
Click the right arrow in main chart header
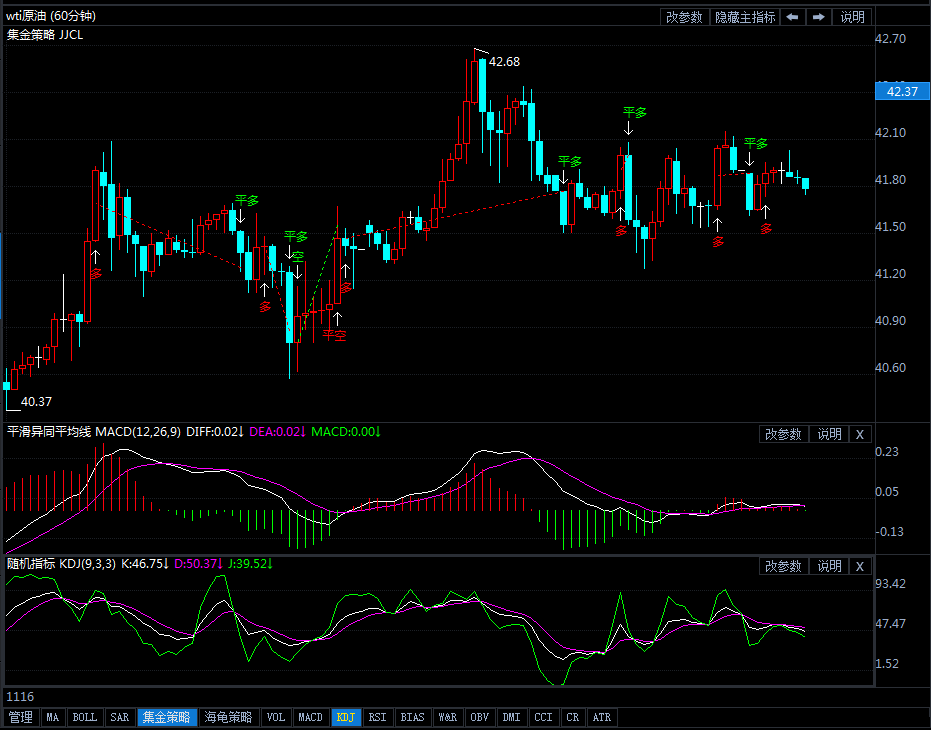(x=818, y=17)
